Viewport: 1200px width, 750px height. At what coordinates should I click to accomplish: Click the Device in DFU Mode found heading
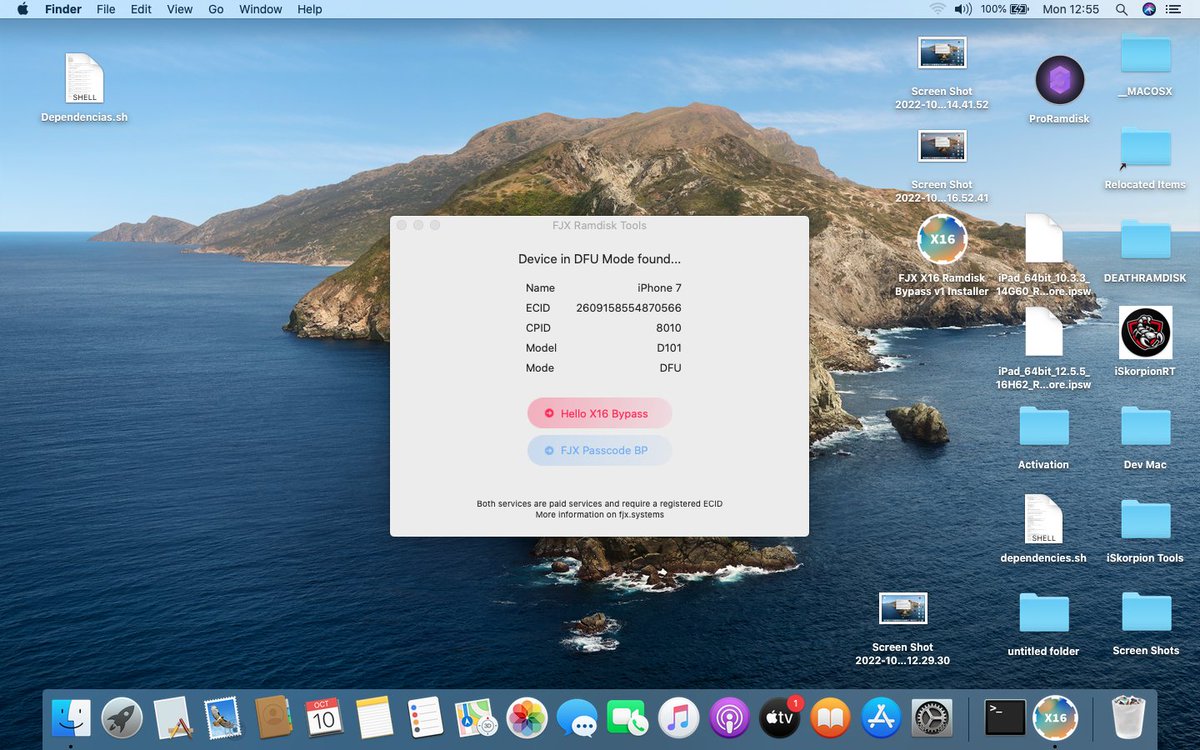click(600, 259)
